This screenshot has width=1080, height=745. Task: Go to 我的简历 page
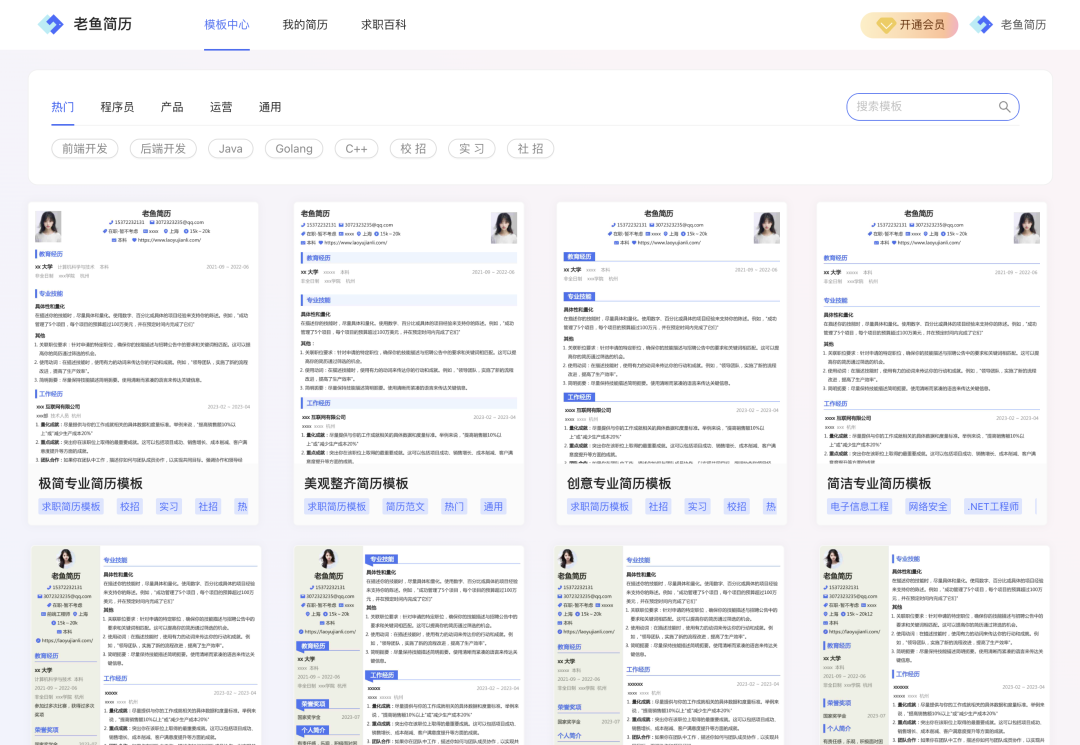coord(305,25)
